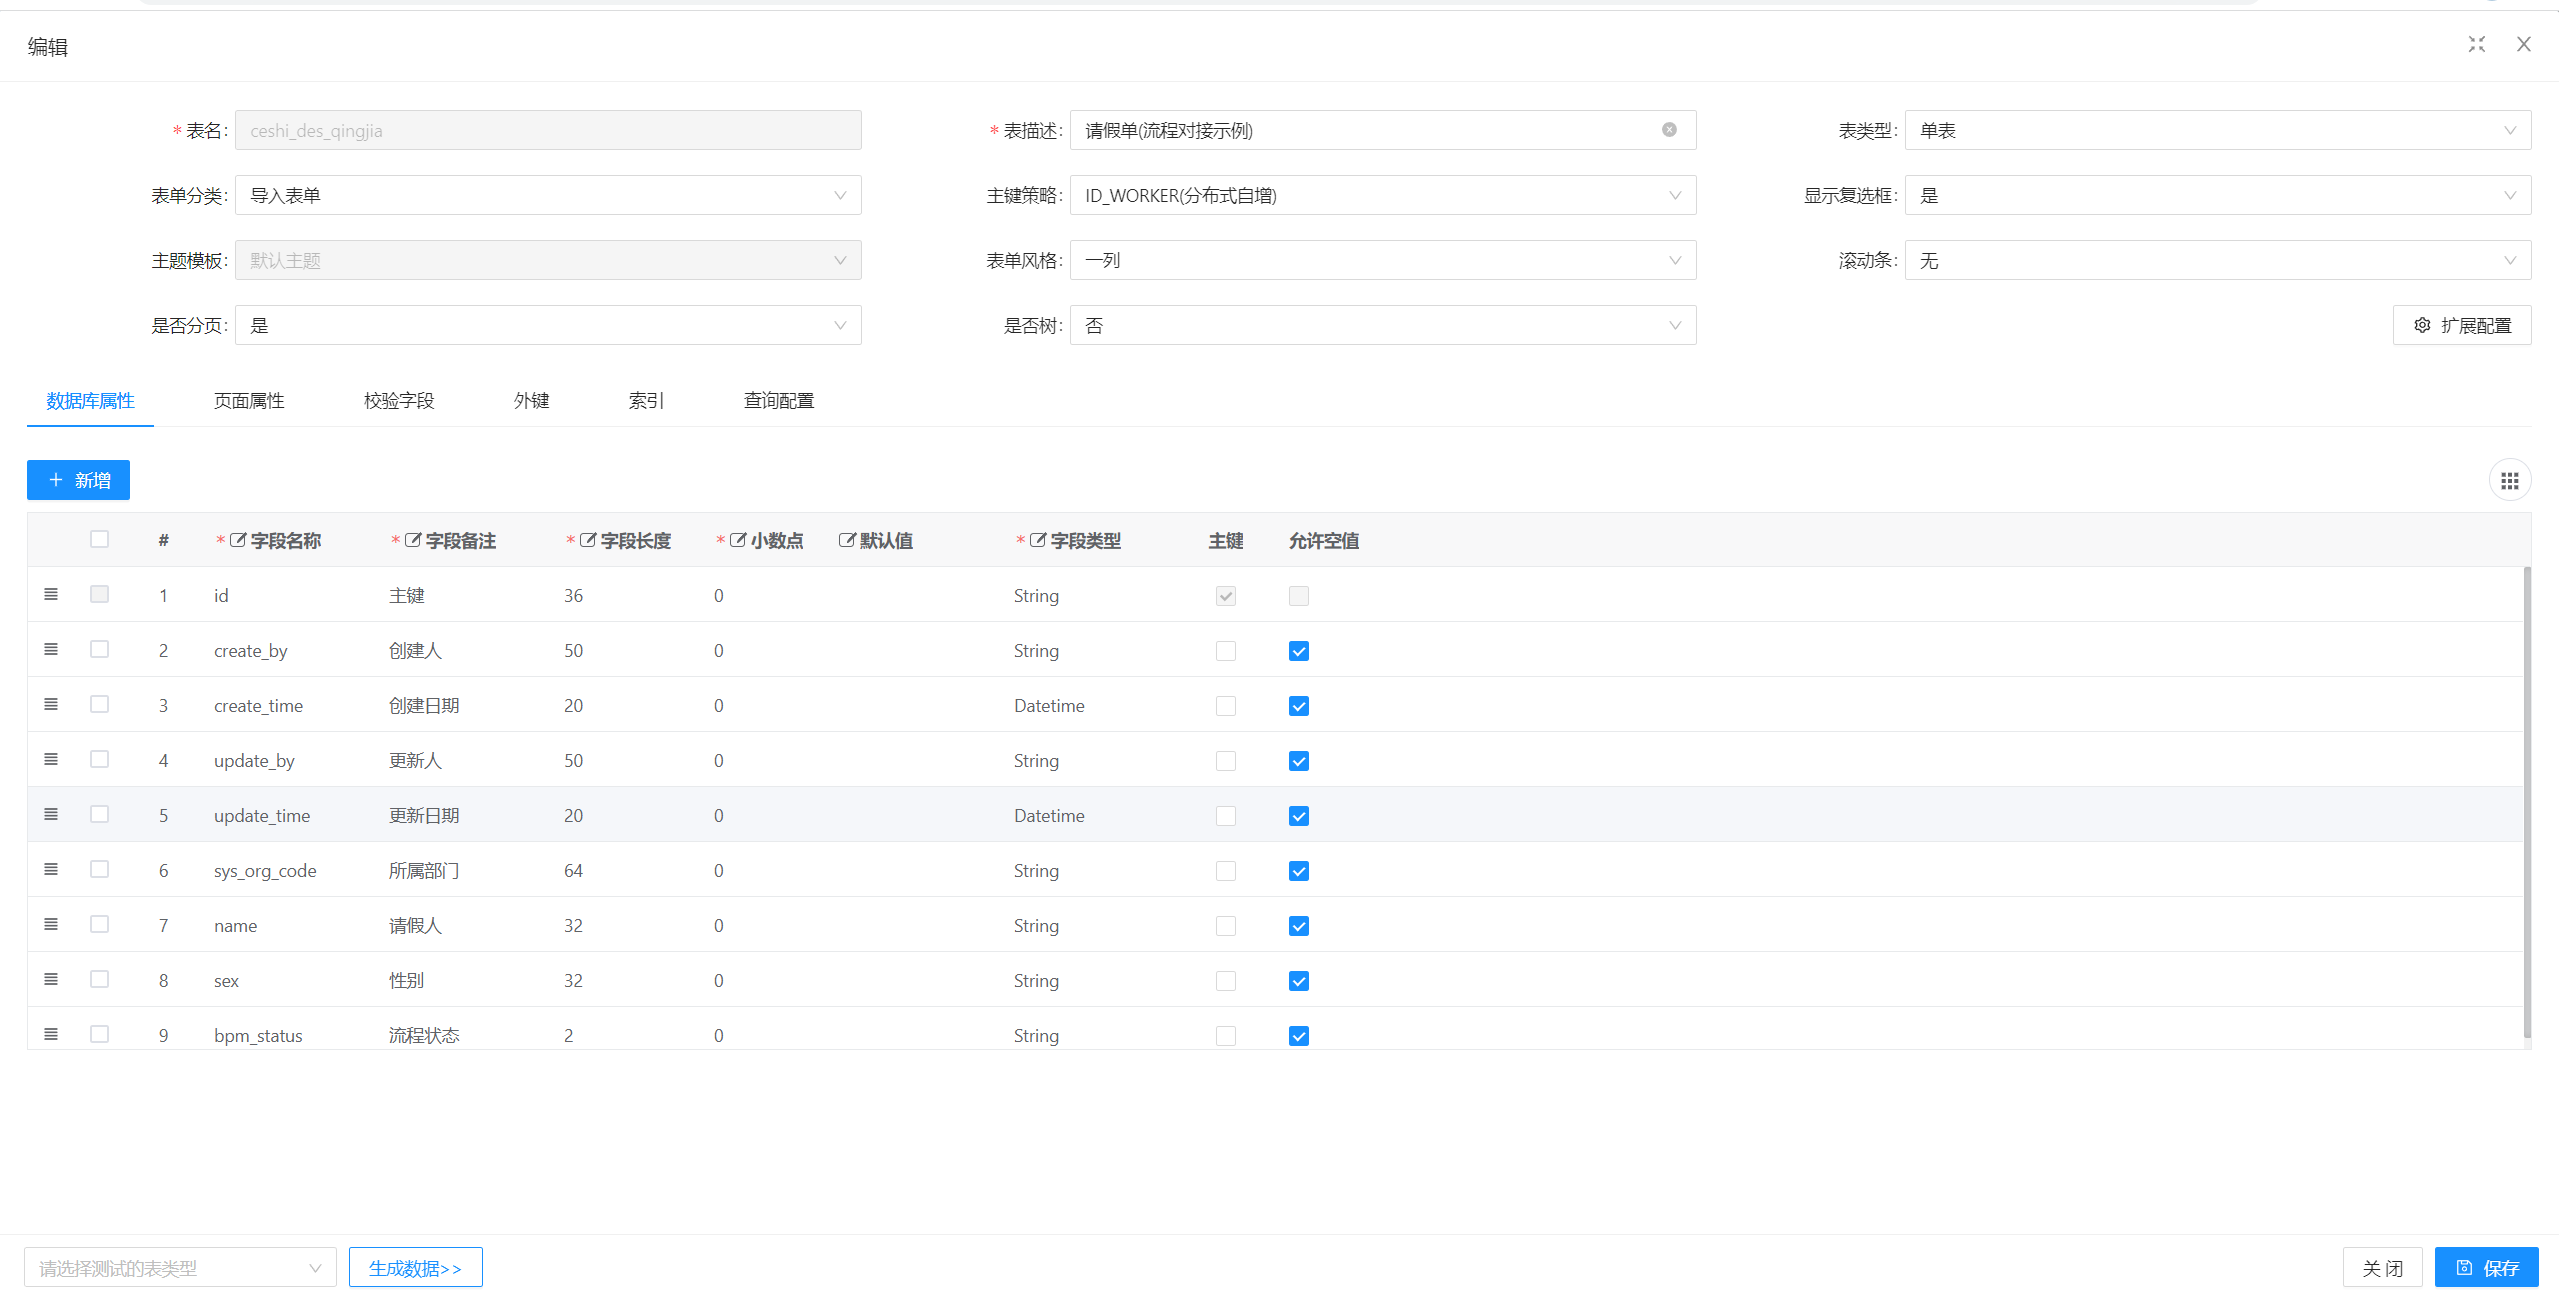
Task: Click edit icon beside 字段长度 header
Action: coord(588,541)
